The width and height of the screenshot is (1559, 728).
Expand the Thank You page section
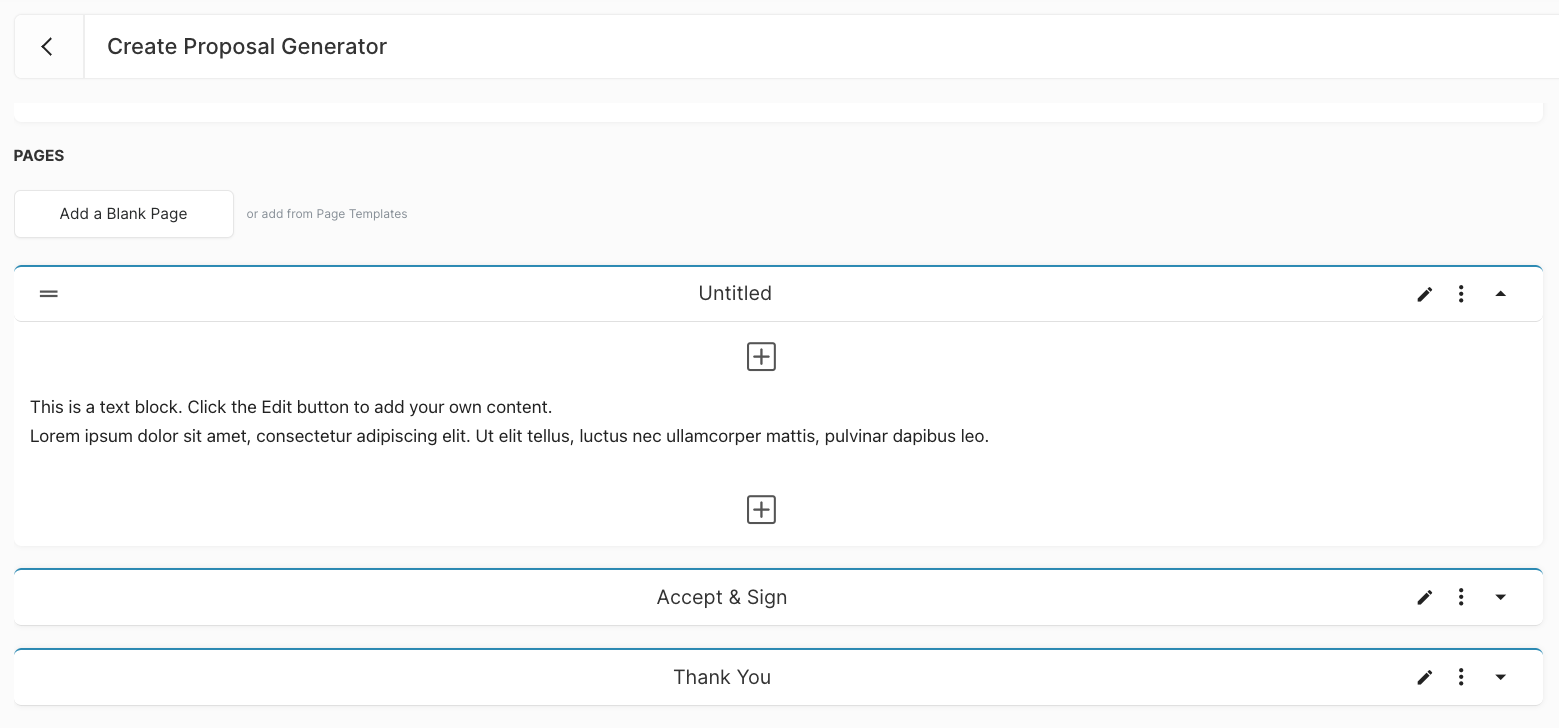click(x=1500, y=677)
